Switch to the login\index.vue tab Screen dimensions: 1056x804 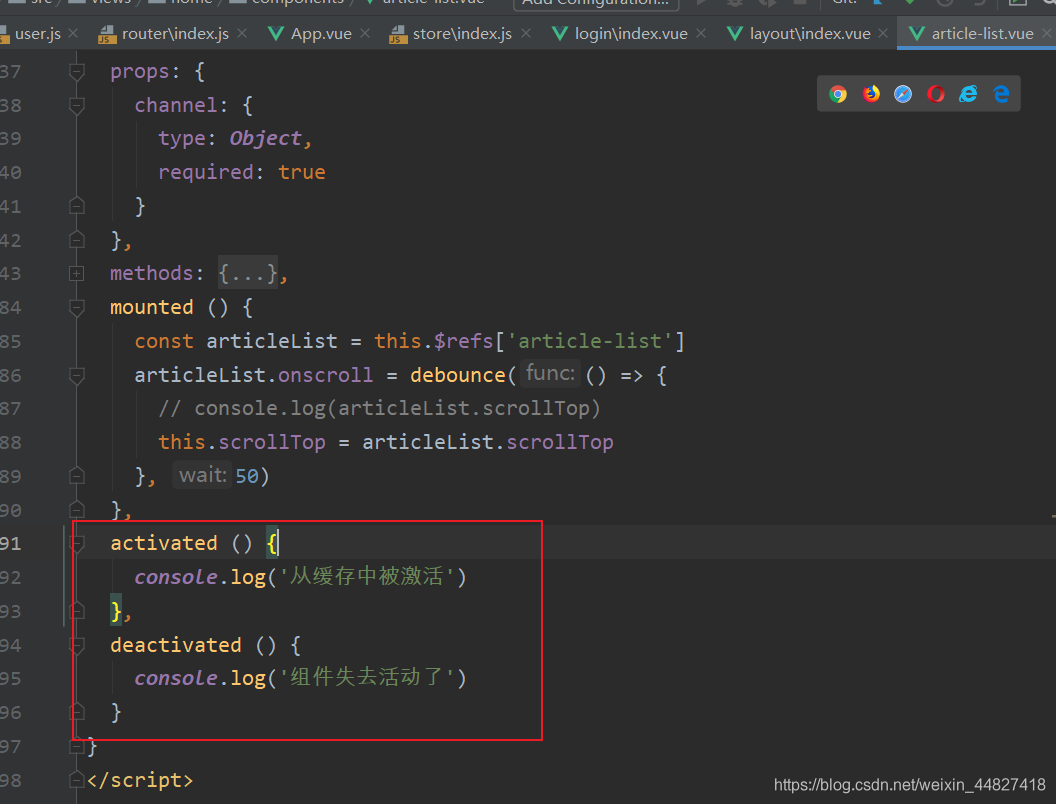(631, 34)
